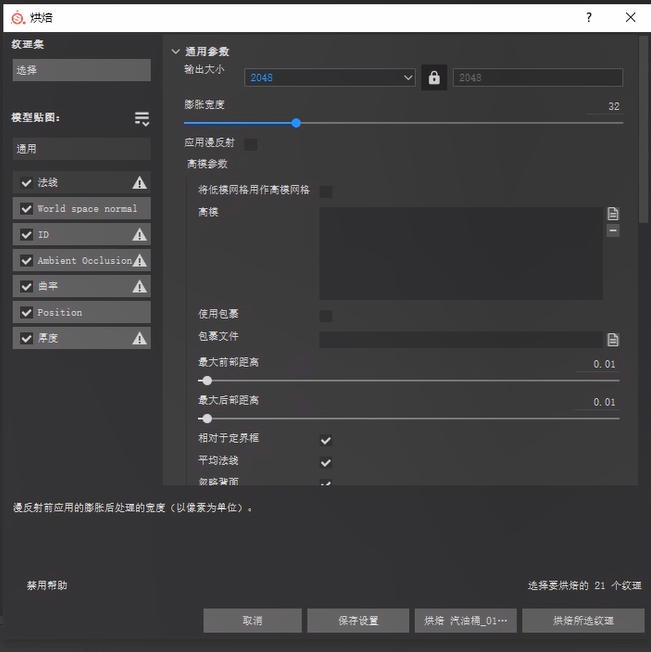Click warning icon on 法线 map row

tap(140, 183)
